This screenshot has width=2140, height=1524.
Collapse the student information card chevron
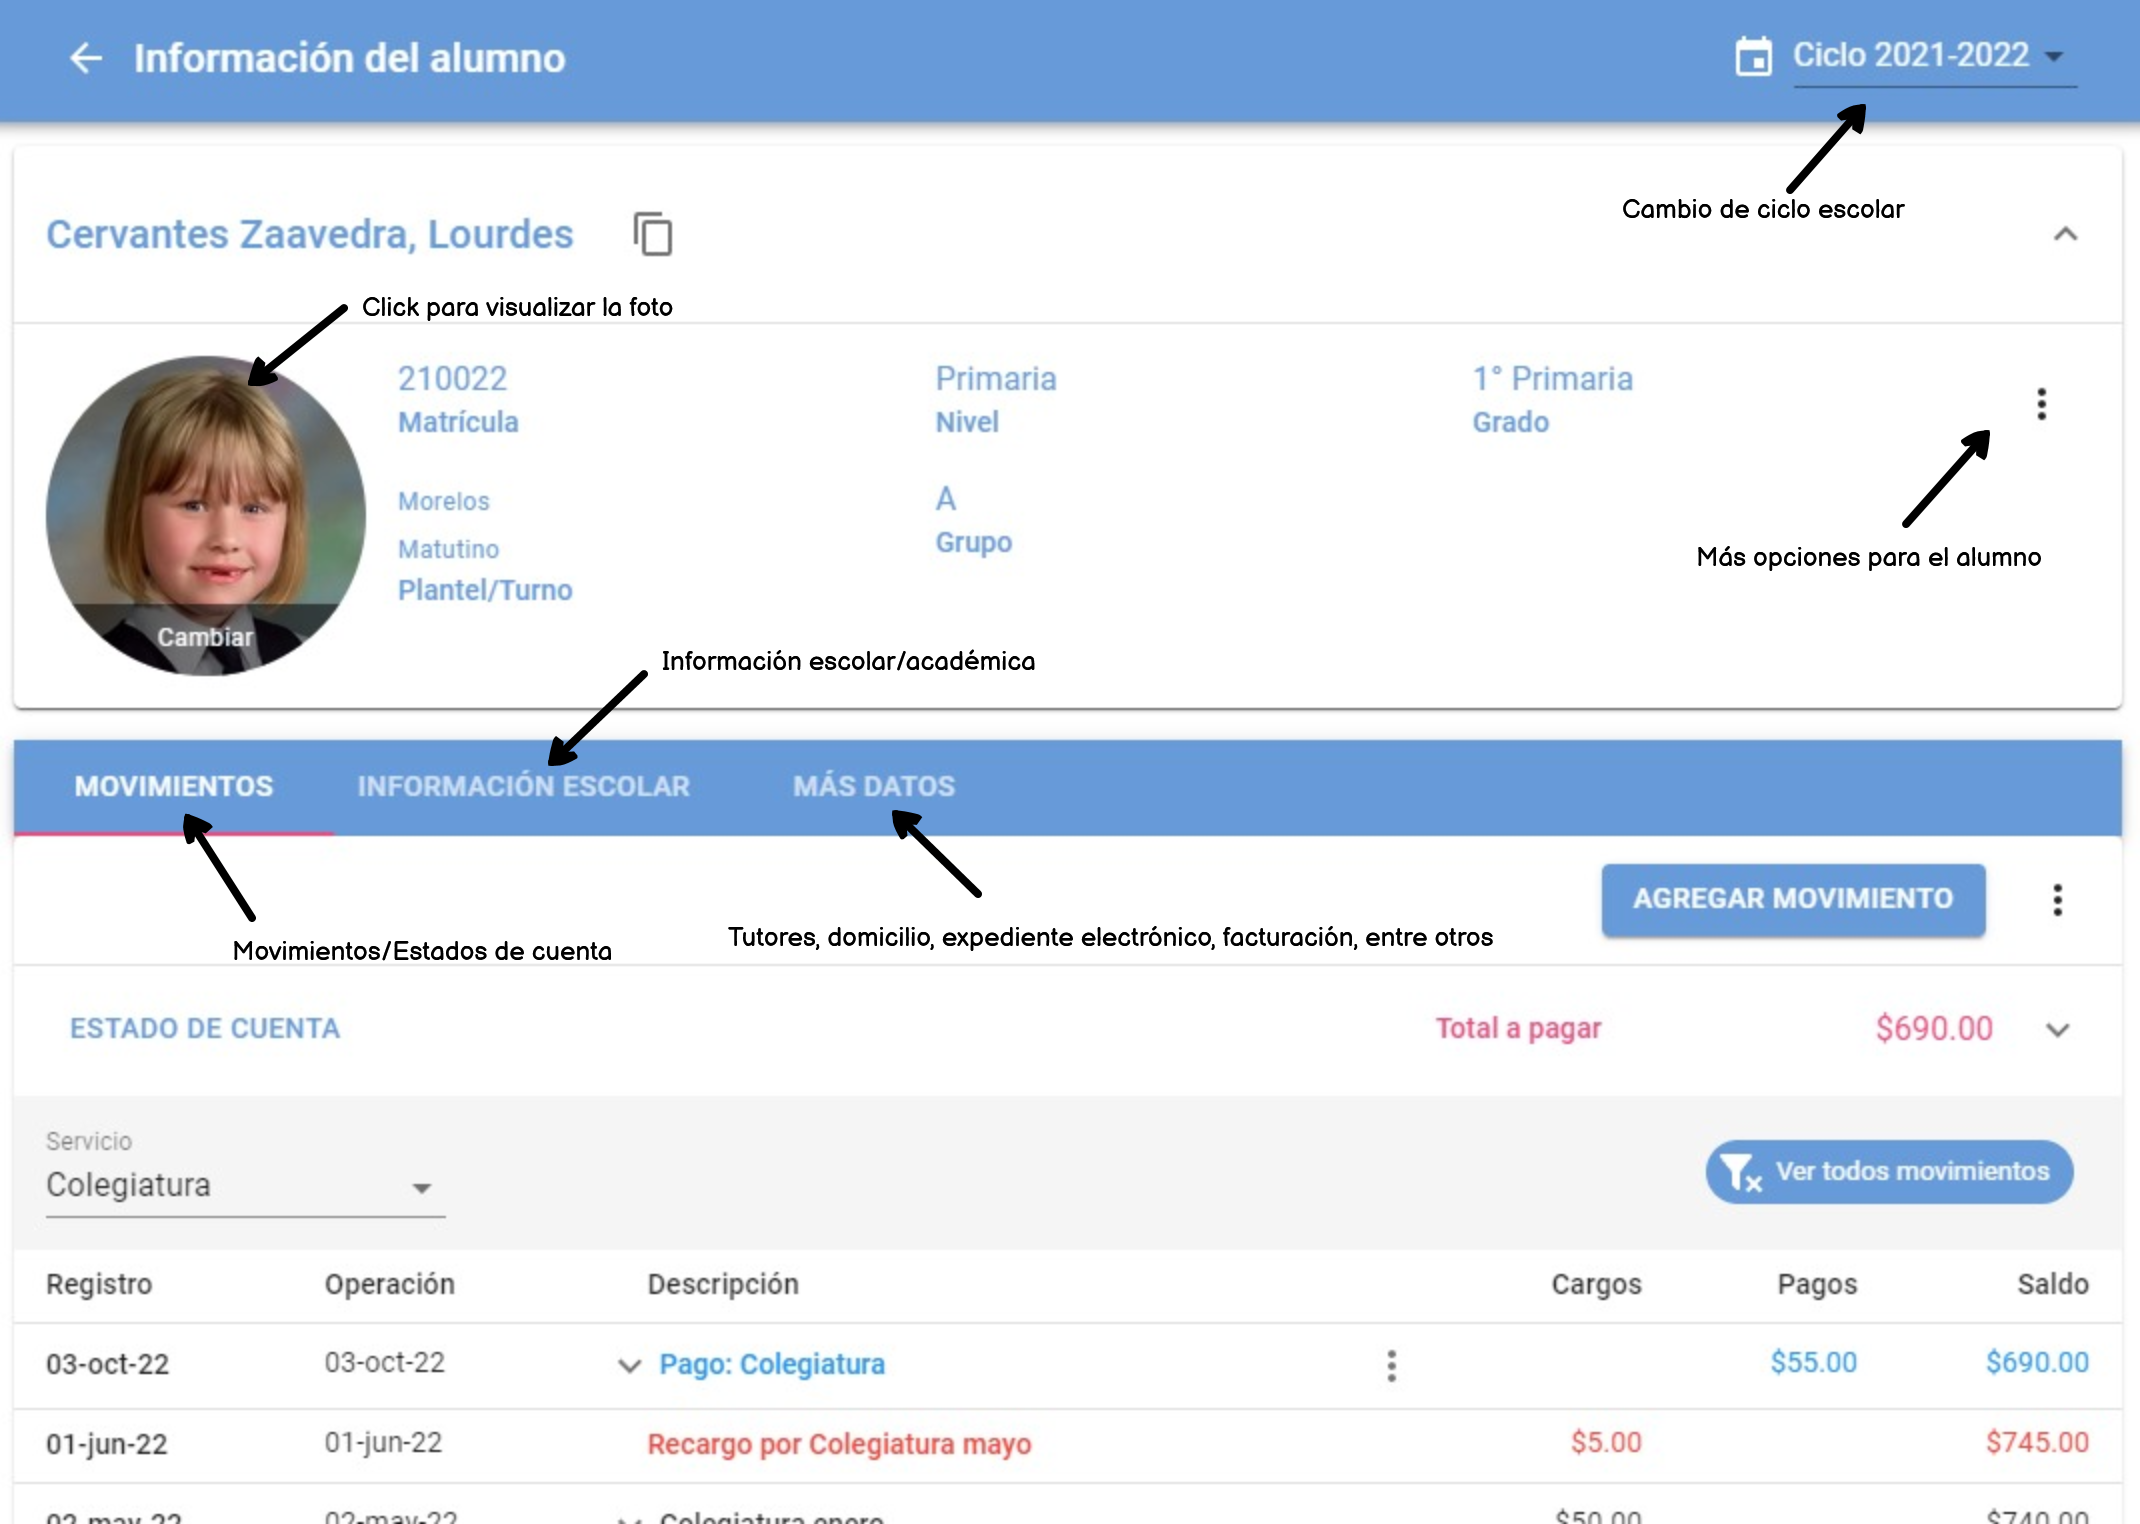[x=2065, y=235]
